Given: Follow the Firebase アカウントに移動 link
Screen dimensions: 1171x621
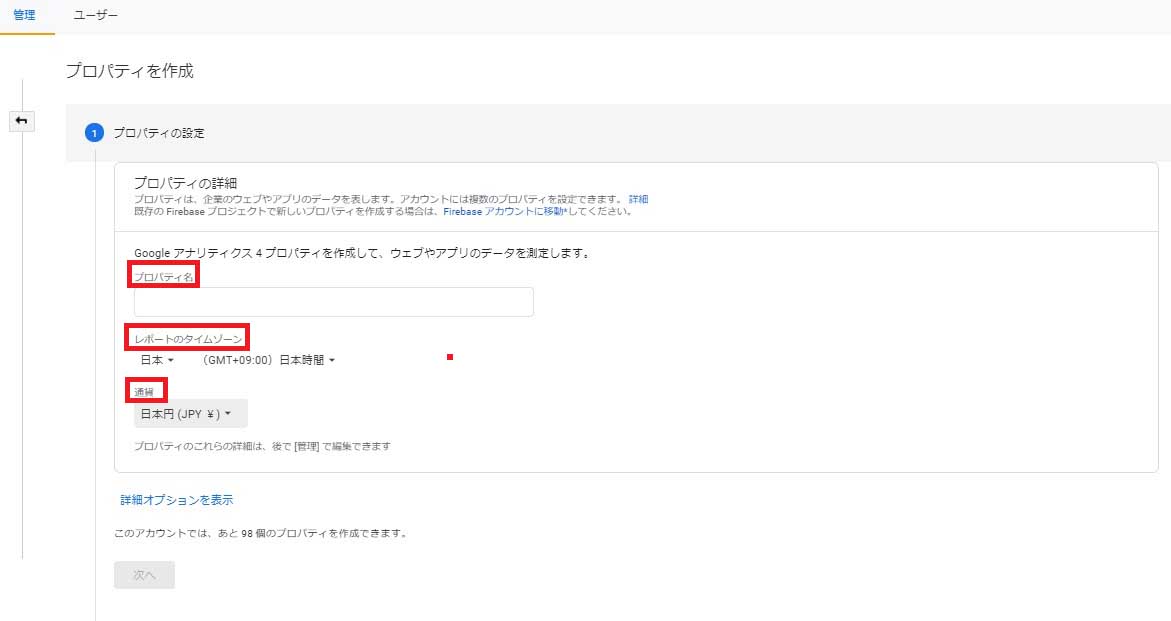Looking at the screenshot, I should (506, 211).
